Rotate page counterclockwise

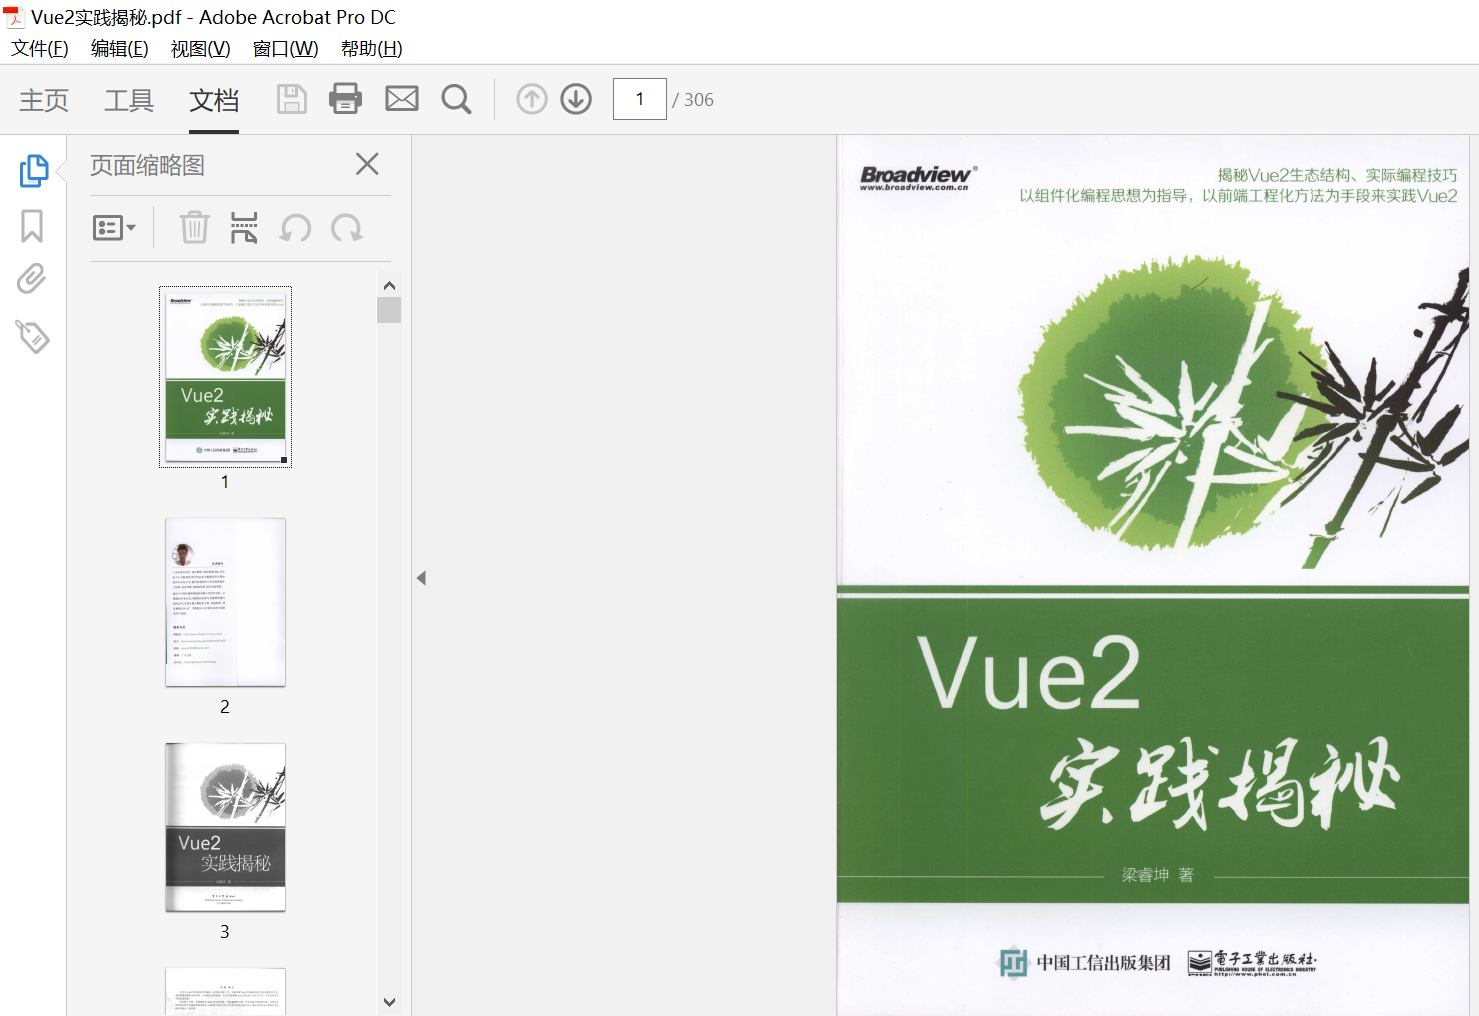pos(295,228)
